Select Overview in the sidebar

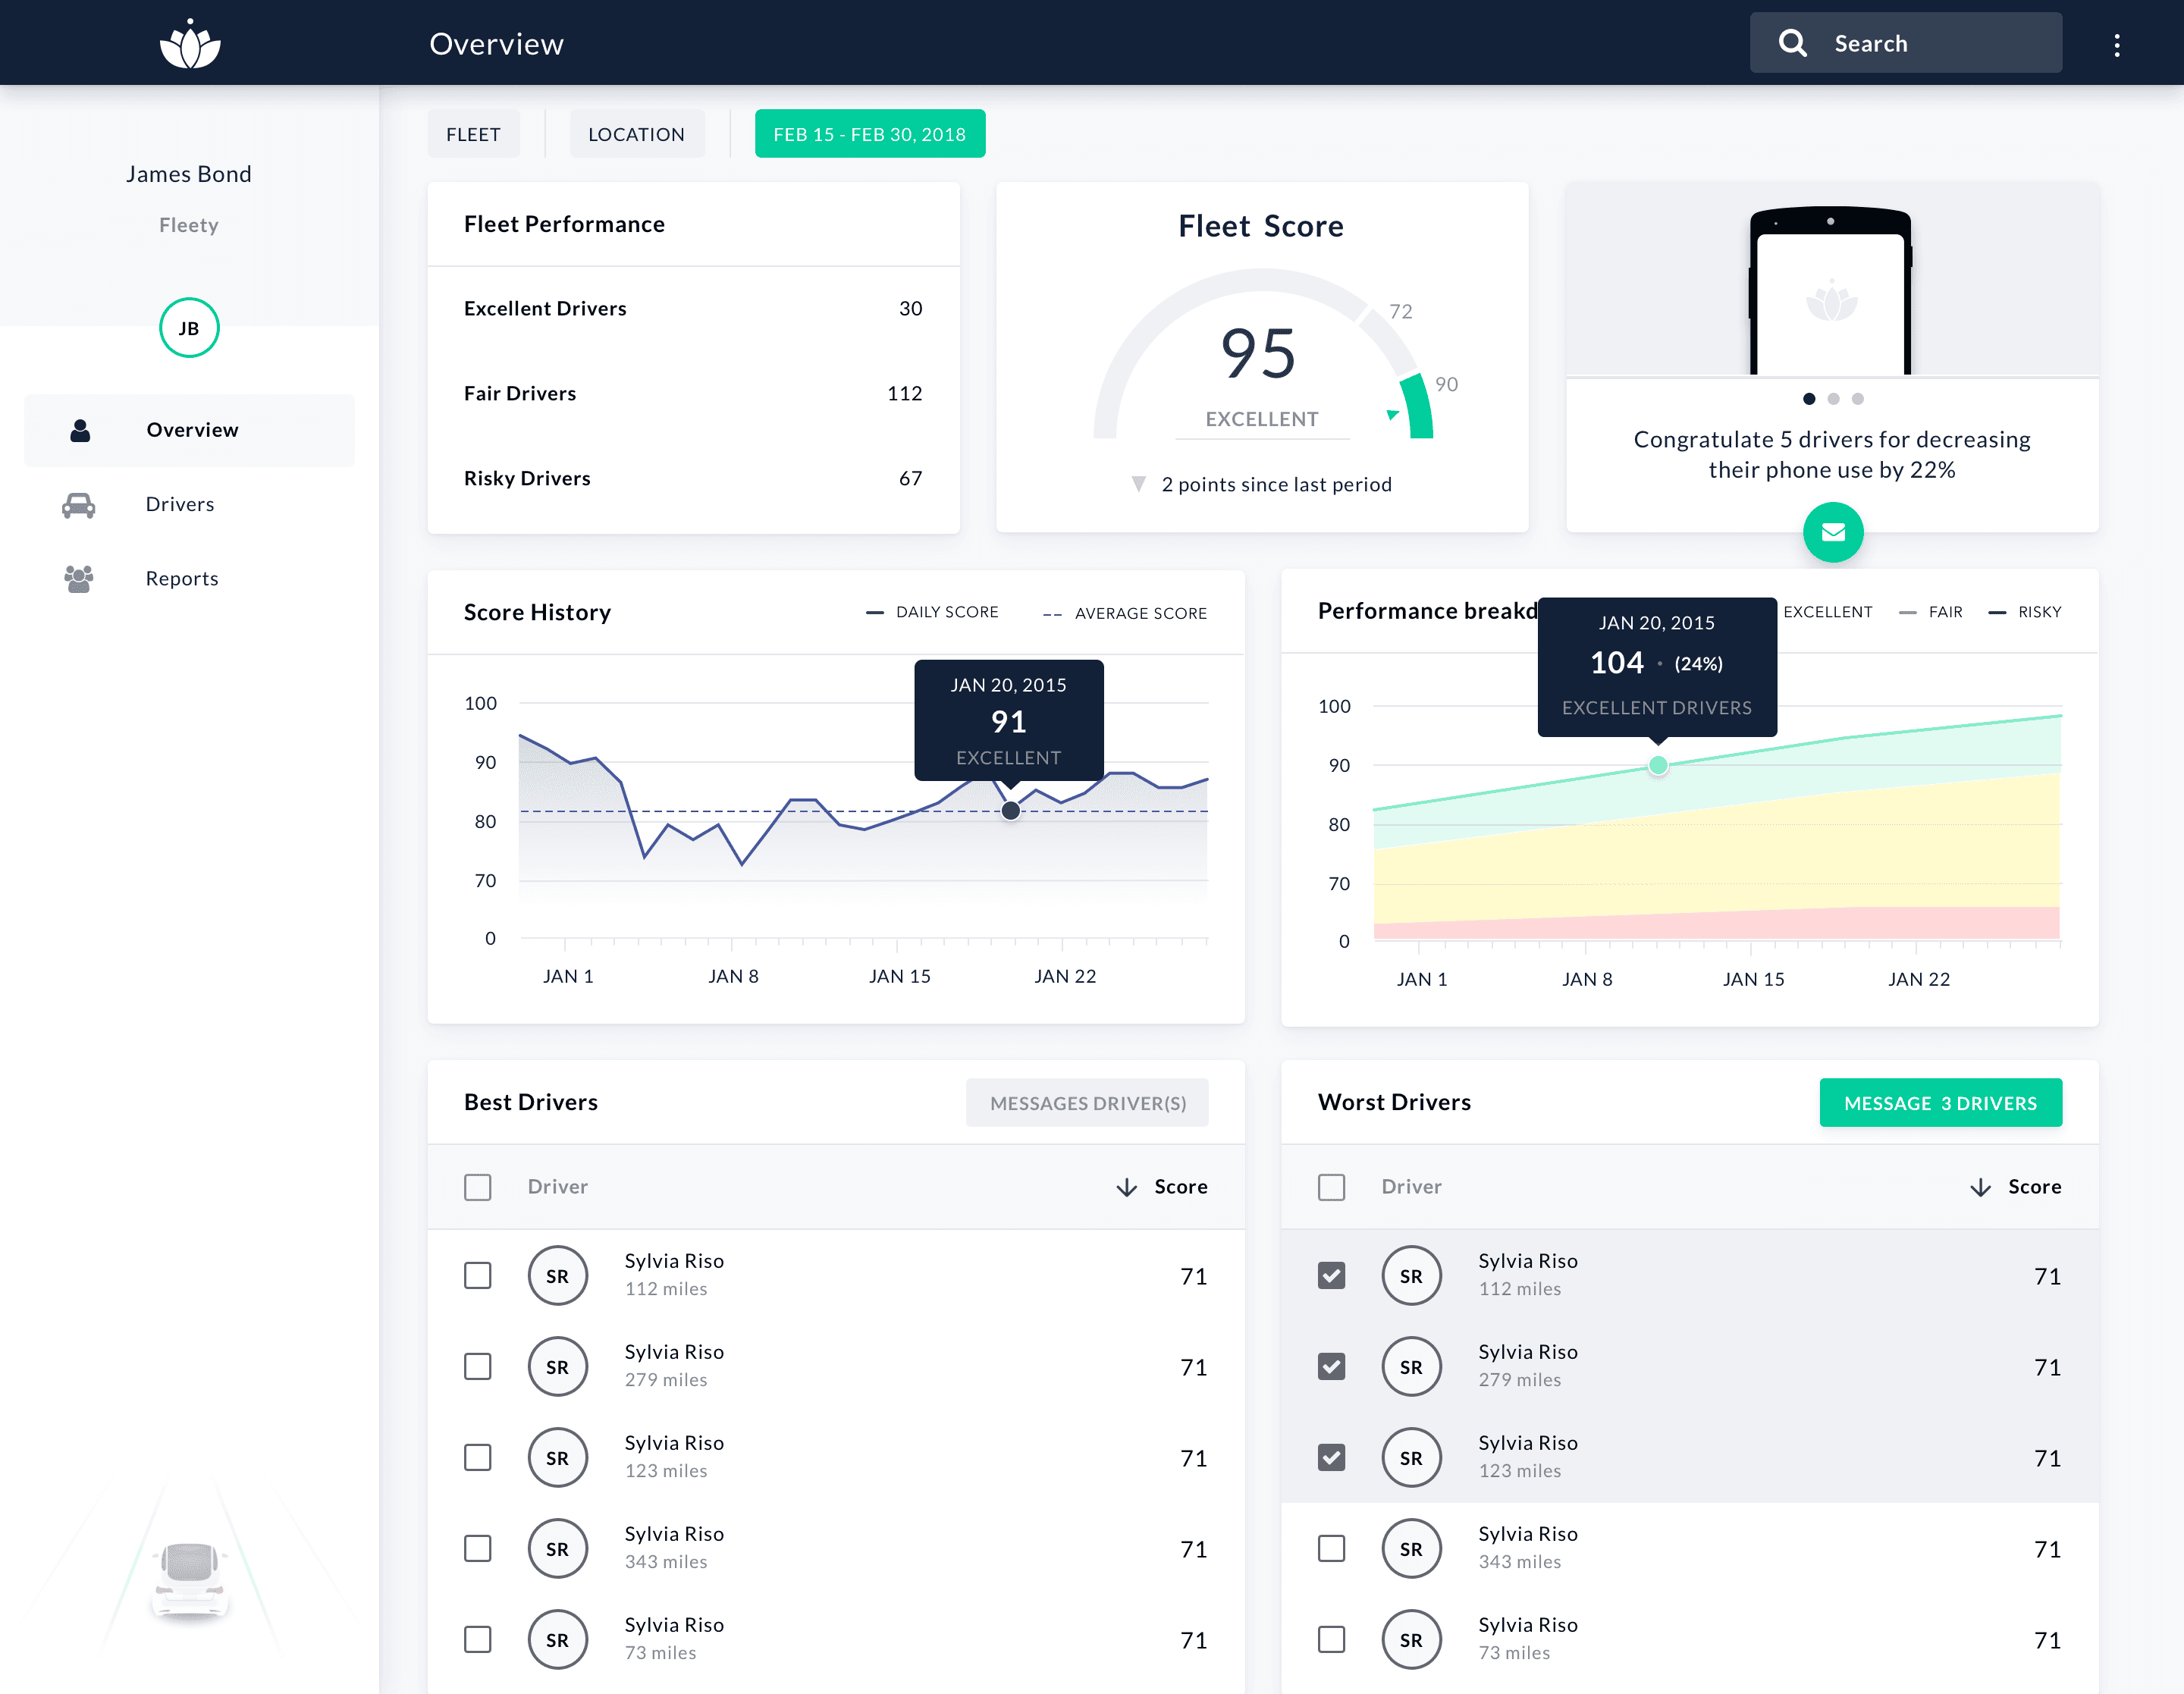[192, 429]
